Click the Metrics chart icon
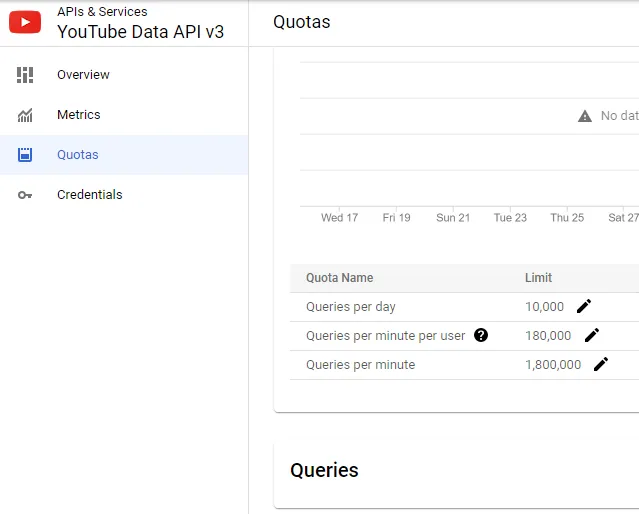The width and height of the screenshot is (639, 514). (25, 115)
